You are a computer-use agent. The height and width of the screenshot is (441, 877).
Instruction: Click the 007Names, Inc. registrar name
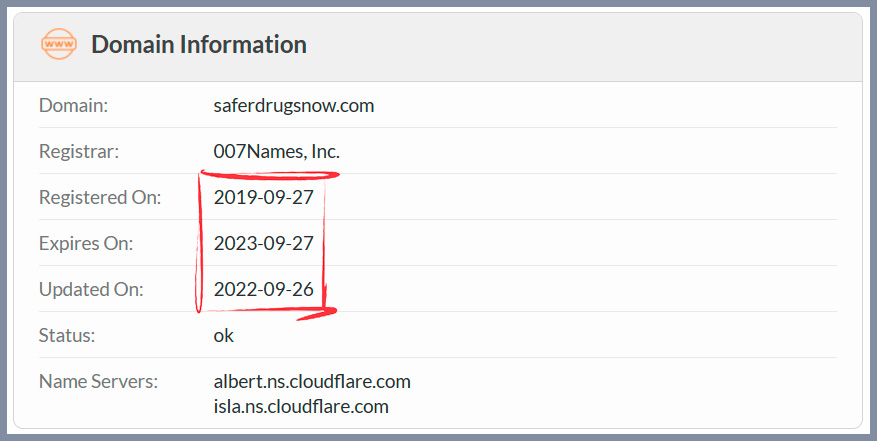(x=277, y=152)
